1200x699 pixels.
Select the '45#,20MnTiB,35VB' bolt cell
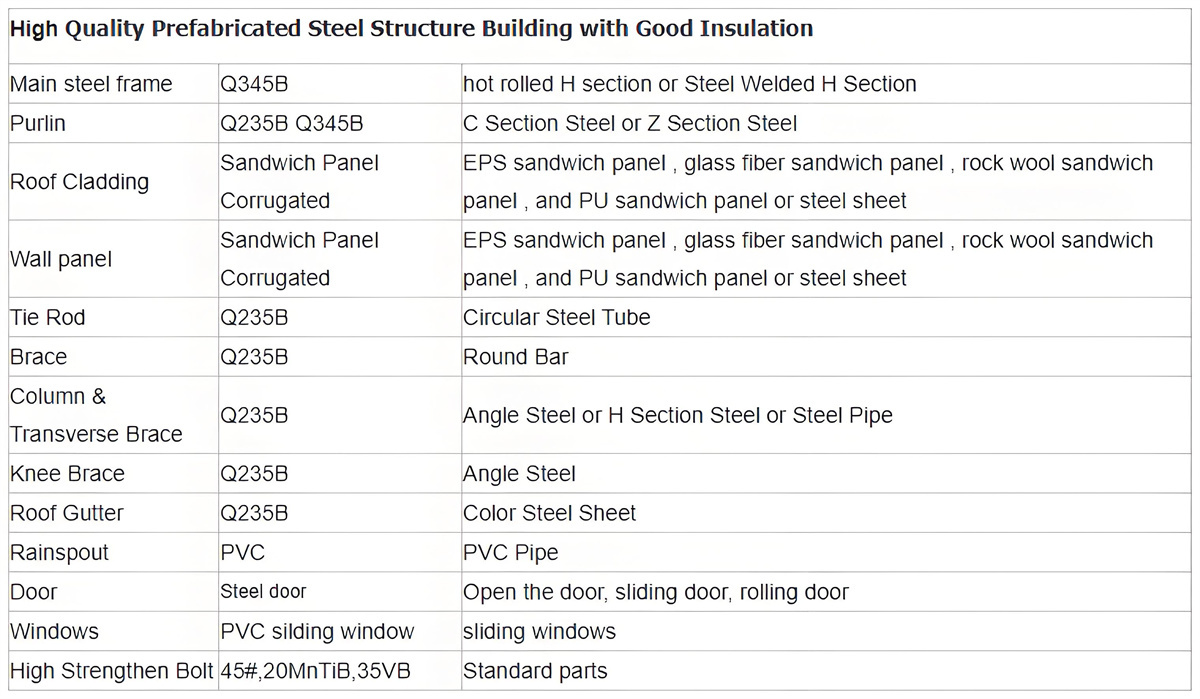(x=340, y=670)
